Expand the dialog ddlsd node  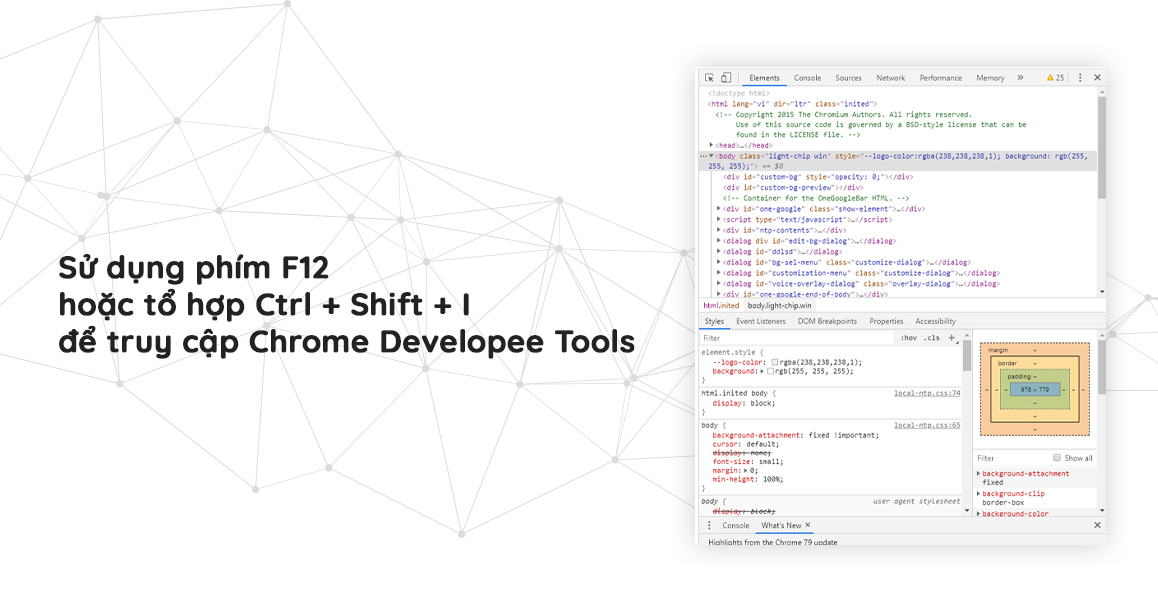[719, 252]
